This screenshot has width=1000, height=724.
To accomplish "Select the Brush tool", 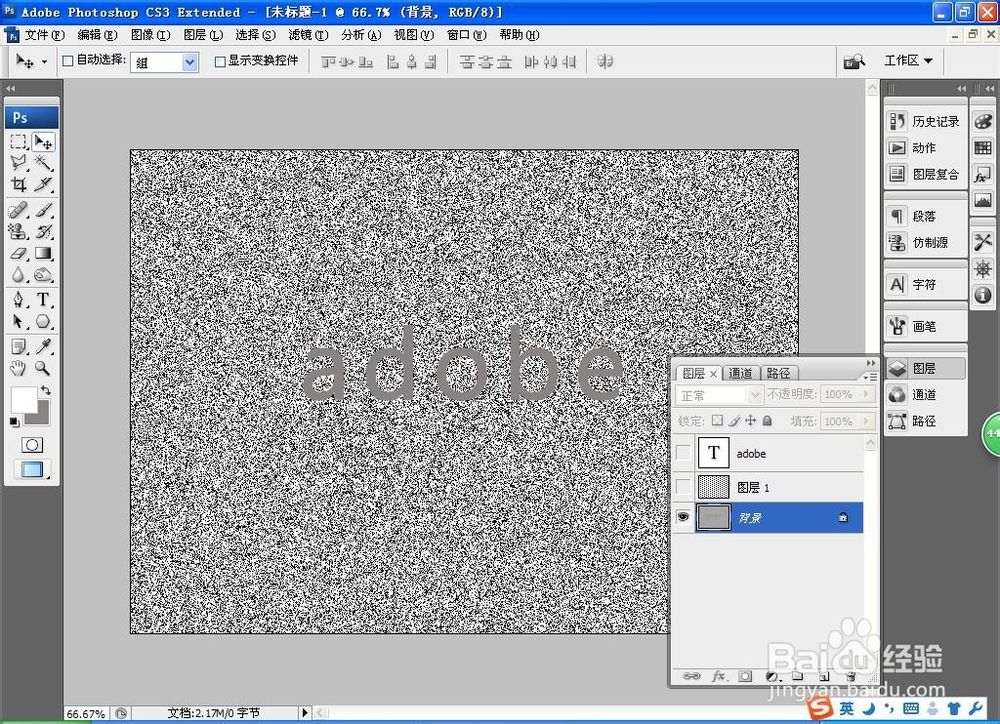I will 43,210.
